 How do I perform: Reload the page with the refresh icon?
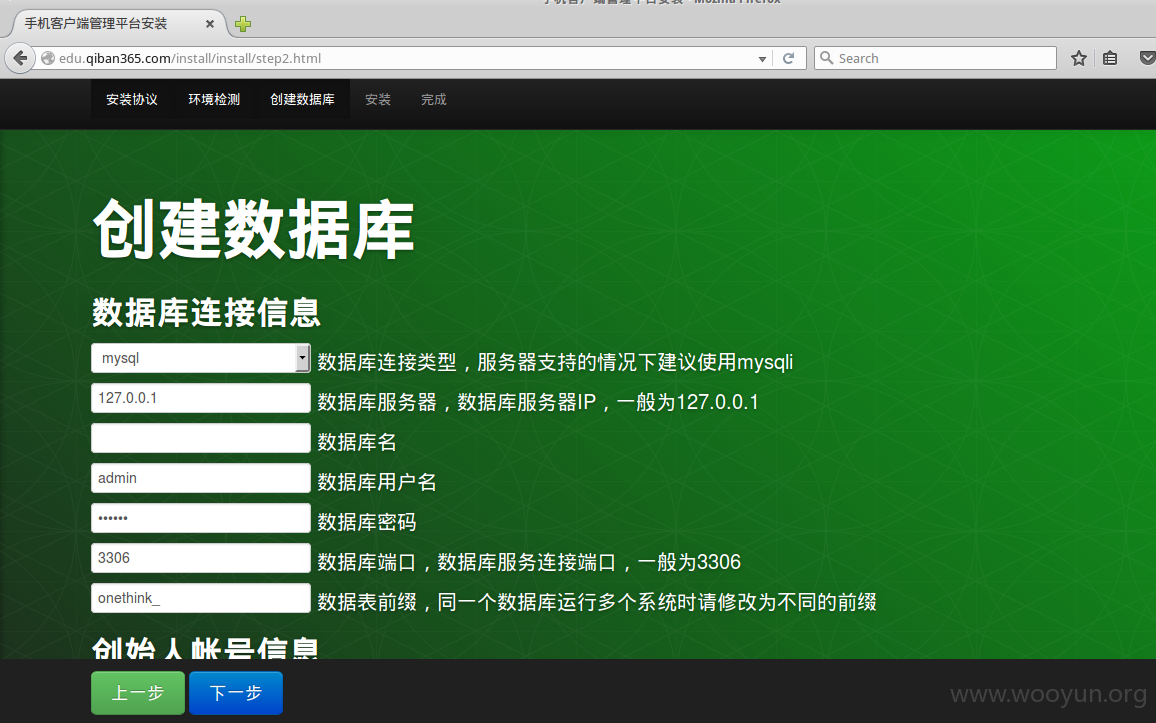click(788, 58)
